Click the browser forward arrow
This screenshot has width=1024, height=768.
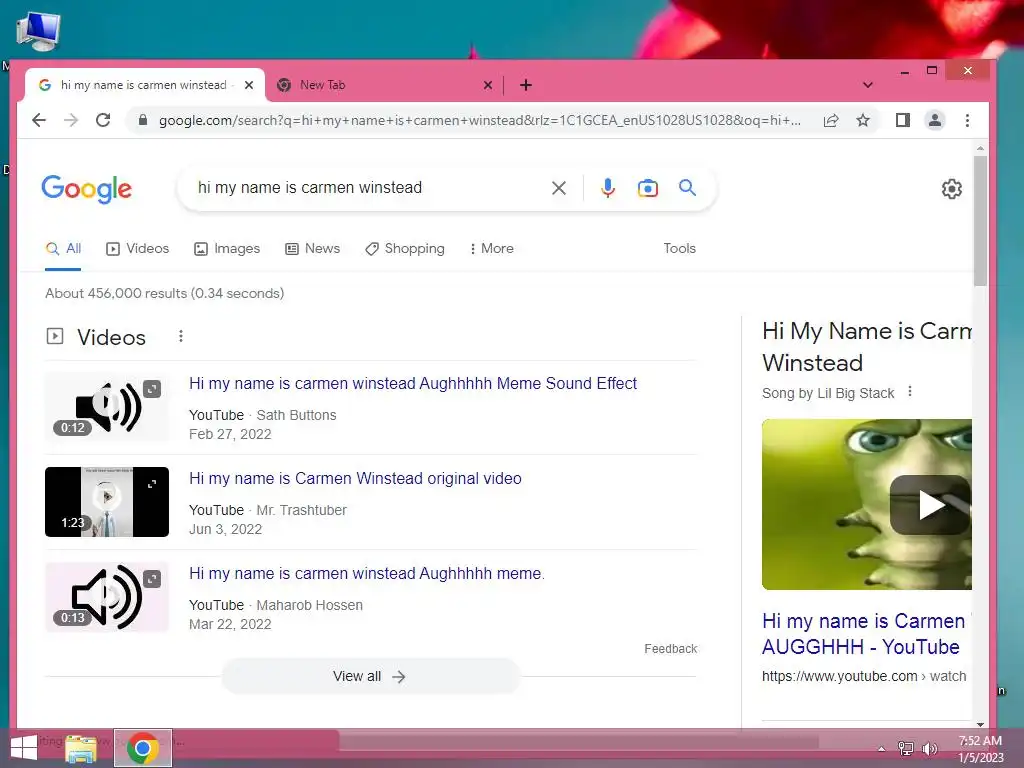[71, 120]
